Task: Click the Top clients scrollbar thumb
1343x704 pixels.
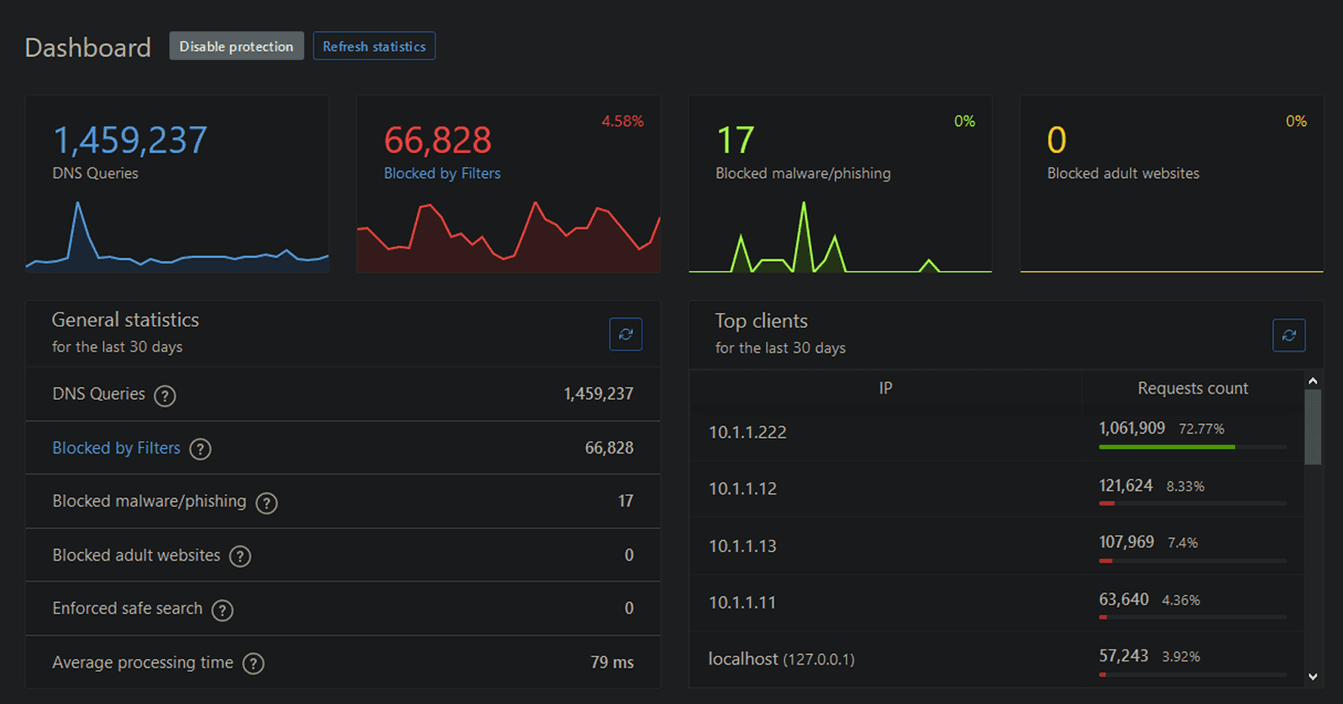Action: (1312, 427)
